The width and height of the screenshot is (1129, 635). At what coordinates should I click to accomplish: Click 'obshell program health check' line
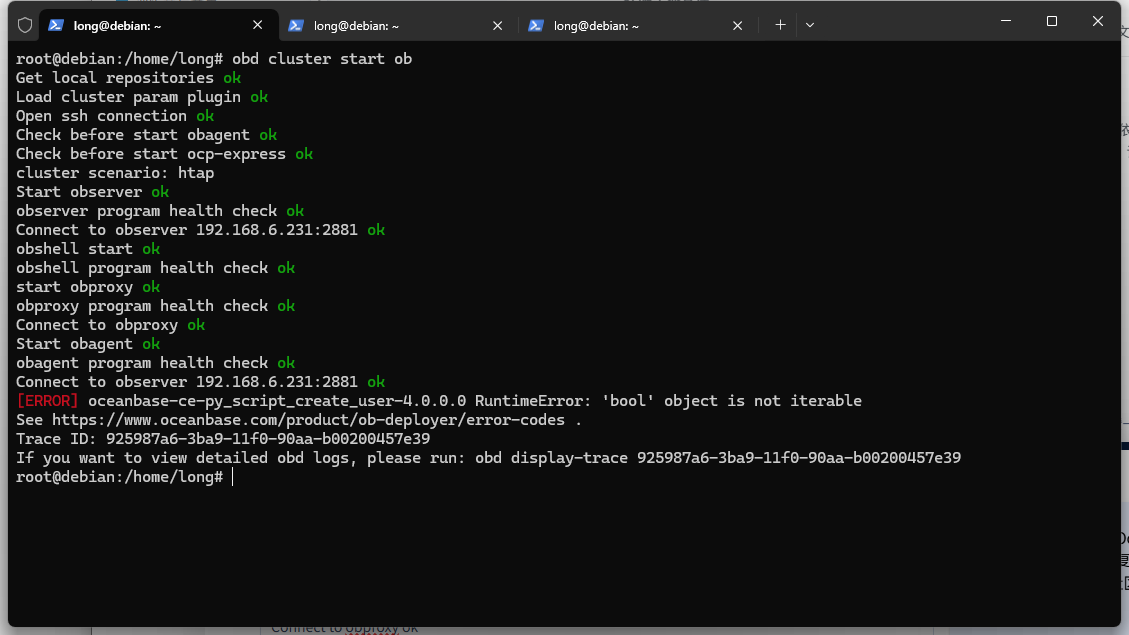156,268
